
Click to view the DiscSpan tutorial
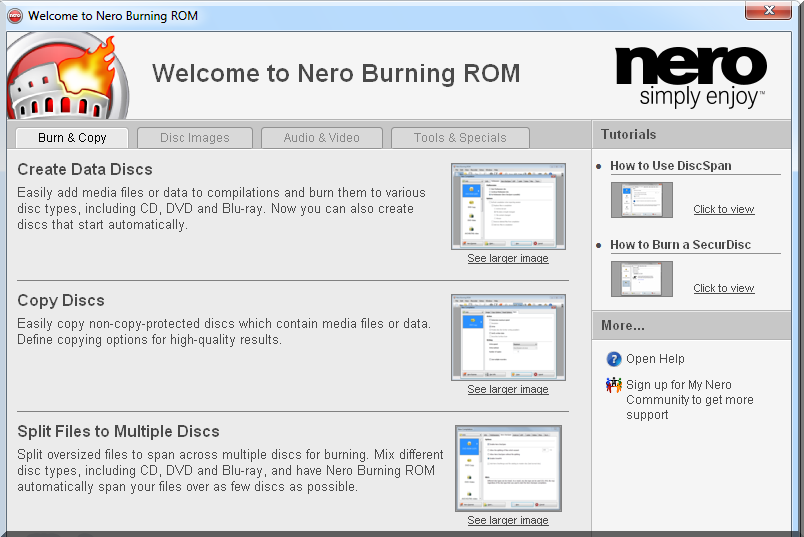(x=723, y=209)
